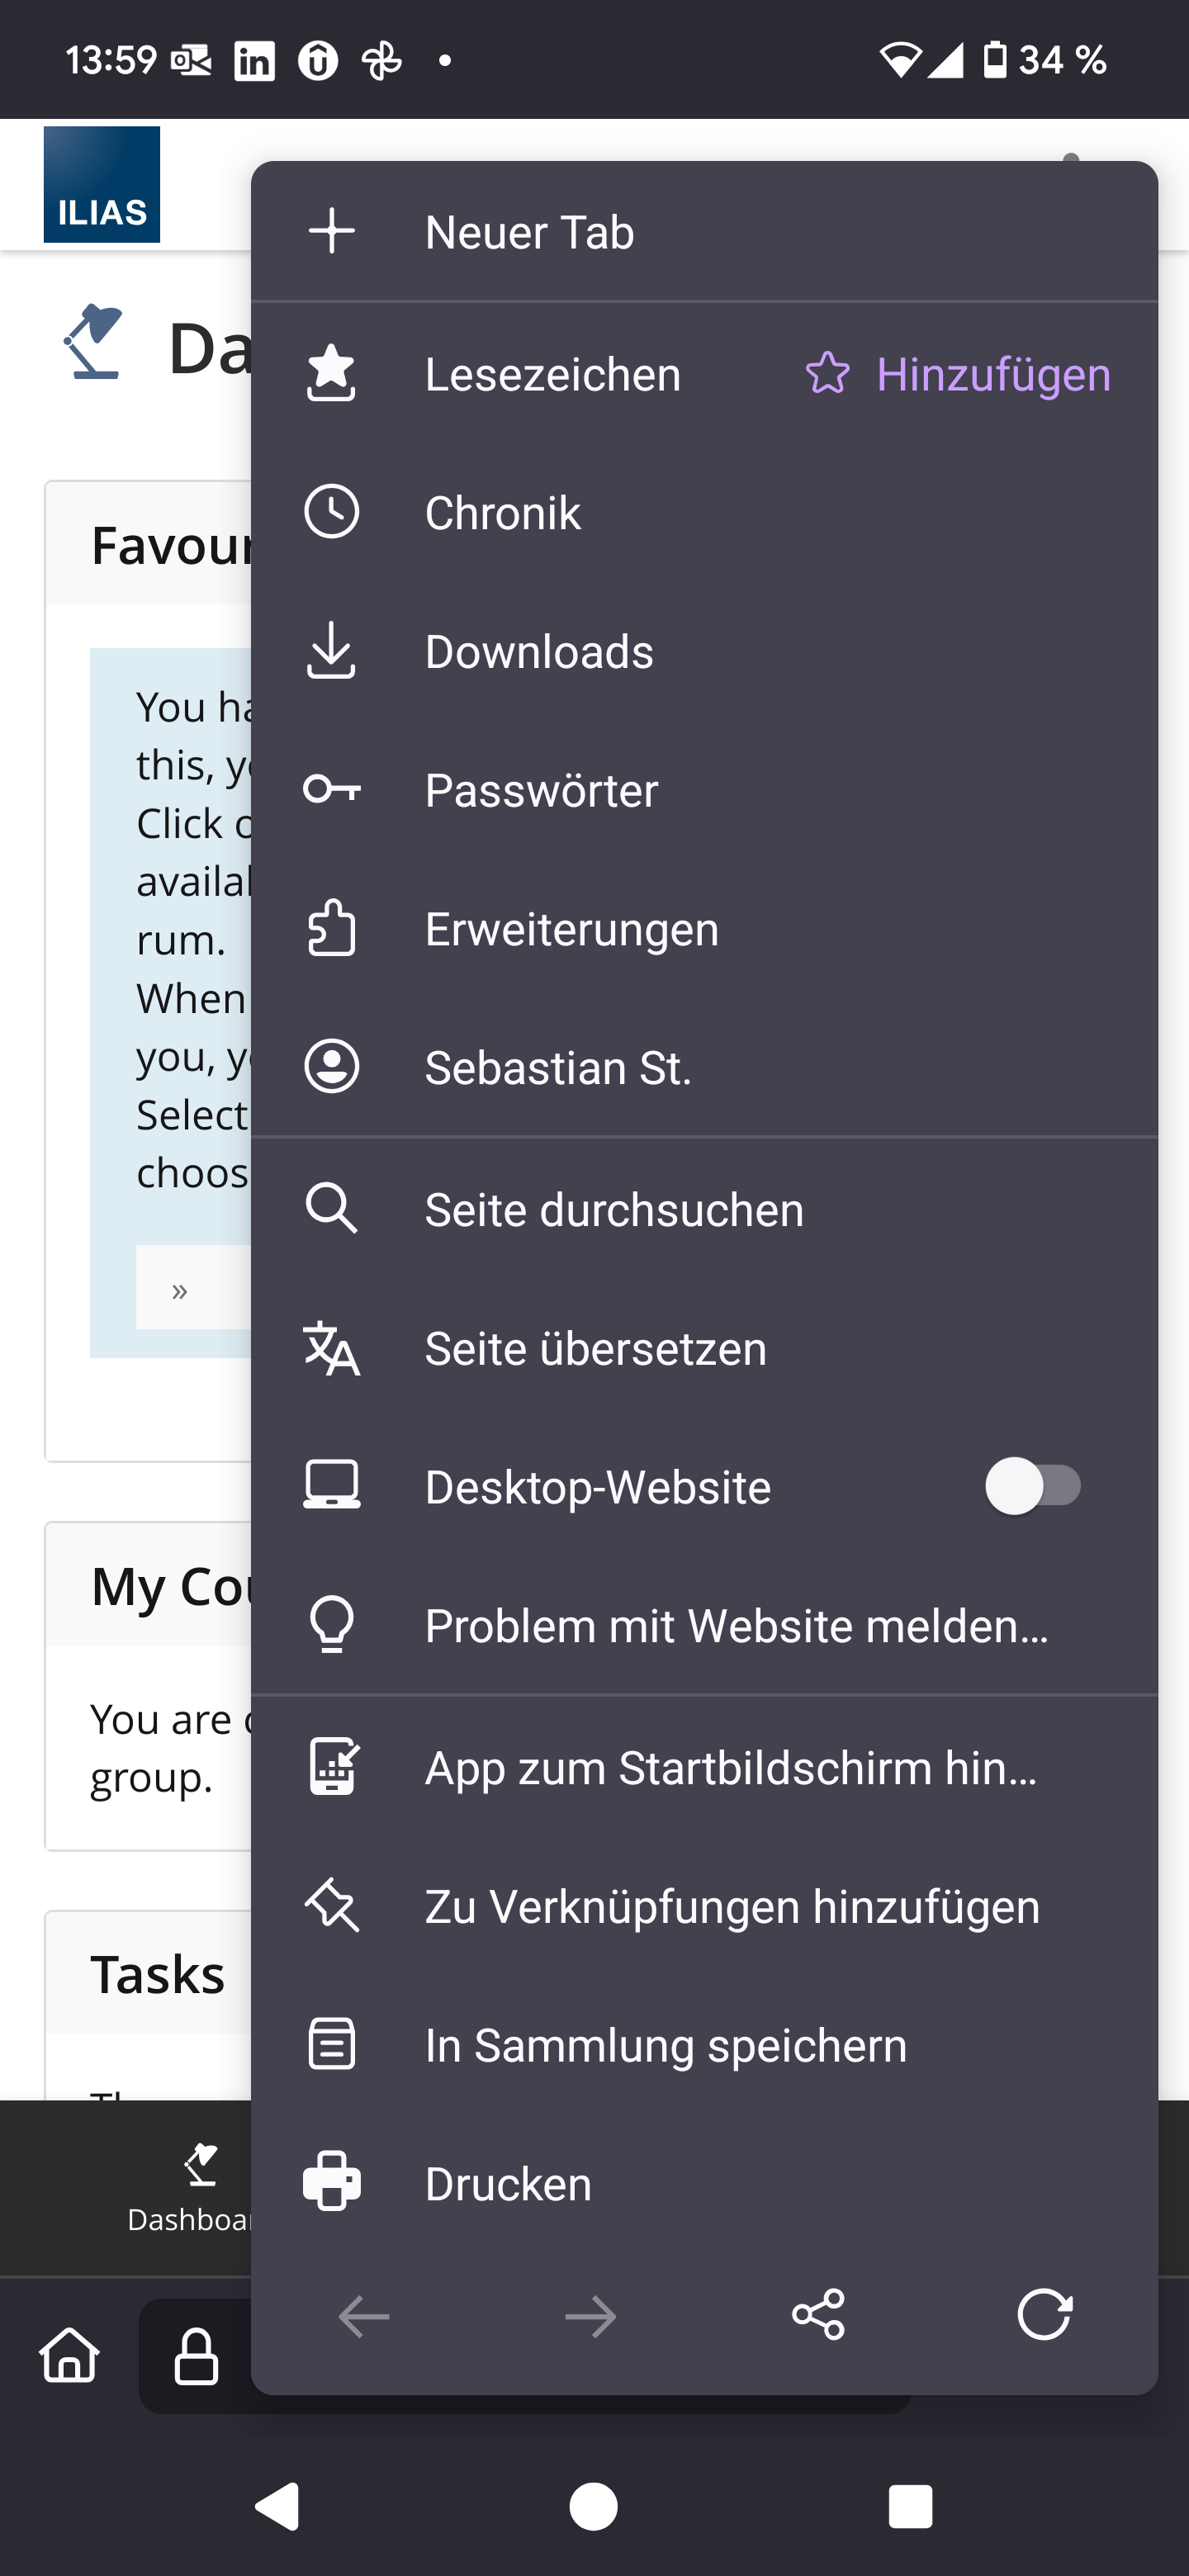Viewport: 1189px width, 2576px height.
Task: Tap the Android home circle button
Action: click(x=593, y=2506)
